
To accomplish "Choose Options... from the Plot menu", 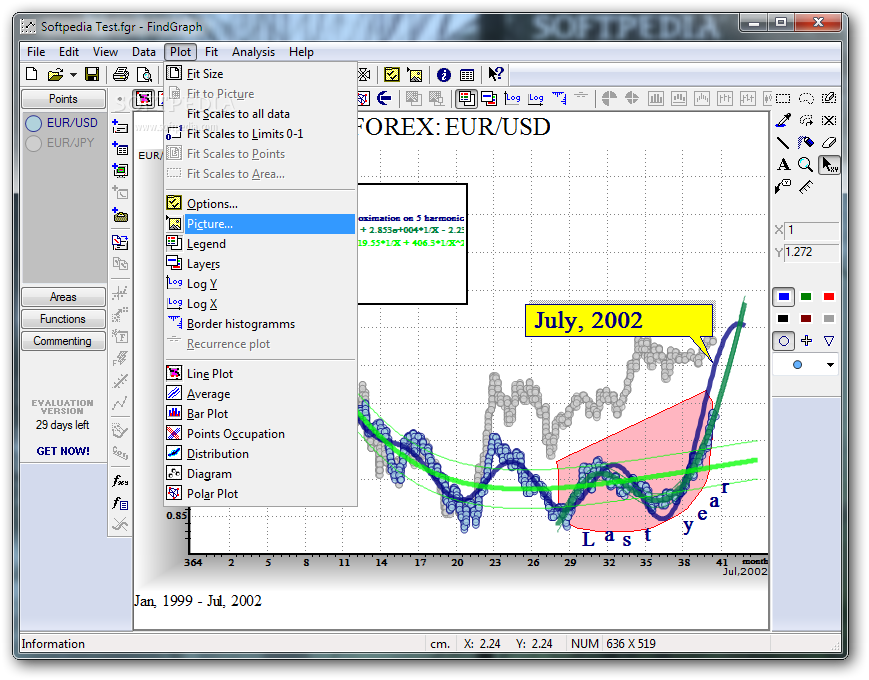I will (x=260, y=204).
